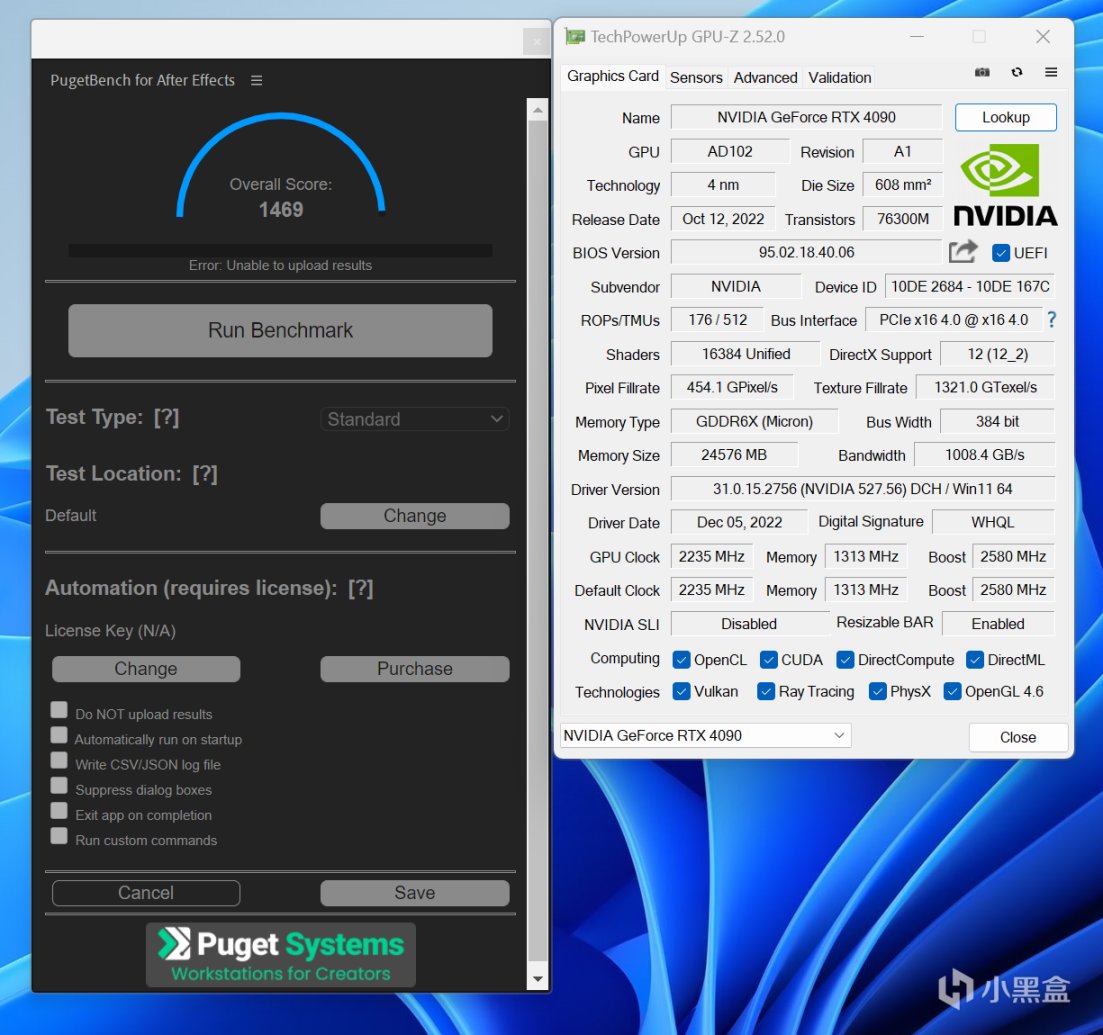Toggle the PhysX checkbox
Screen dimensions: 1103x1035
click(x=877, y=692)
